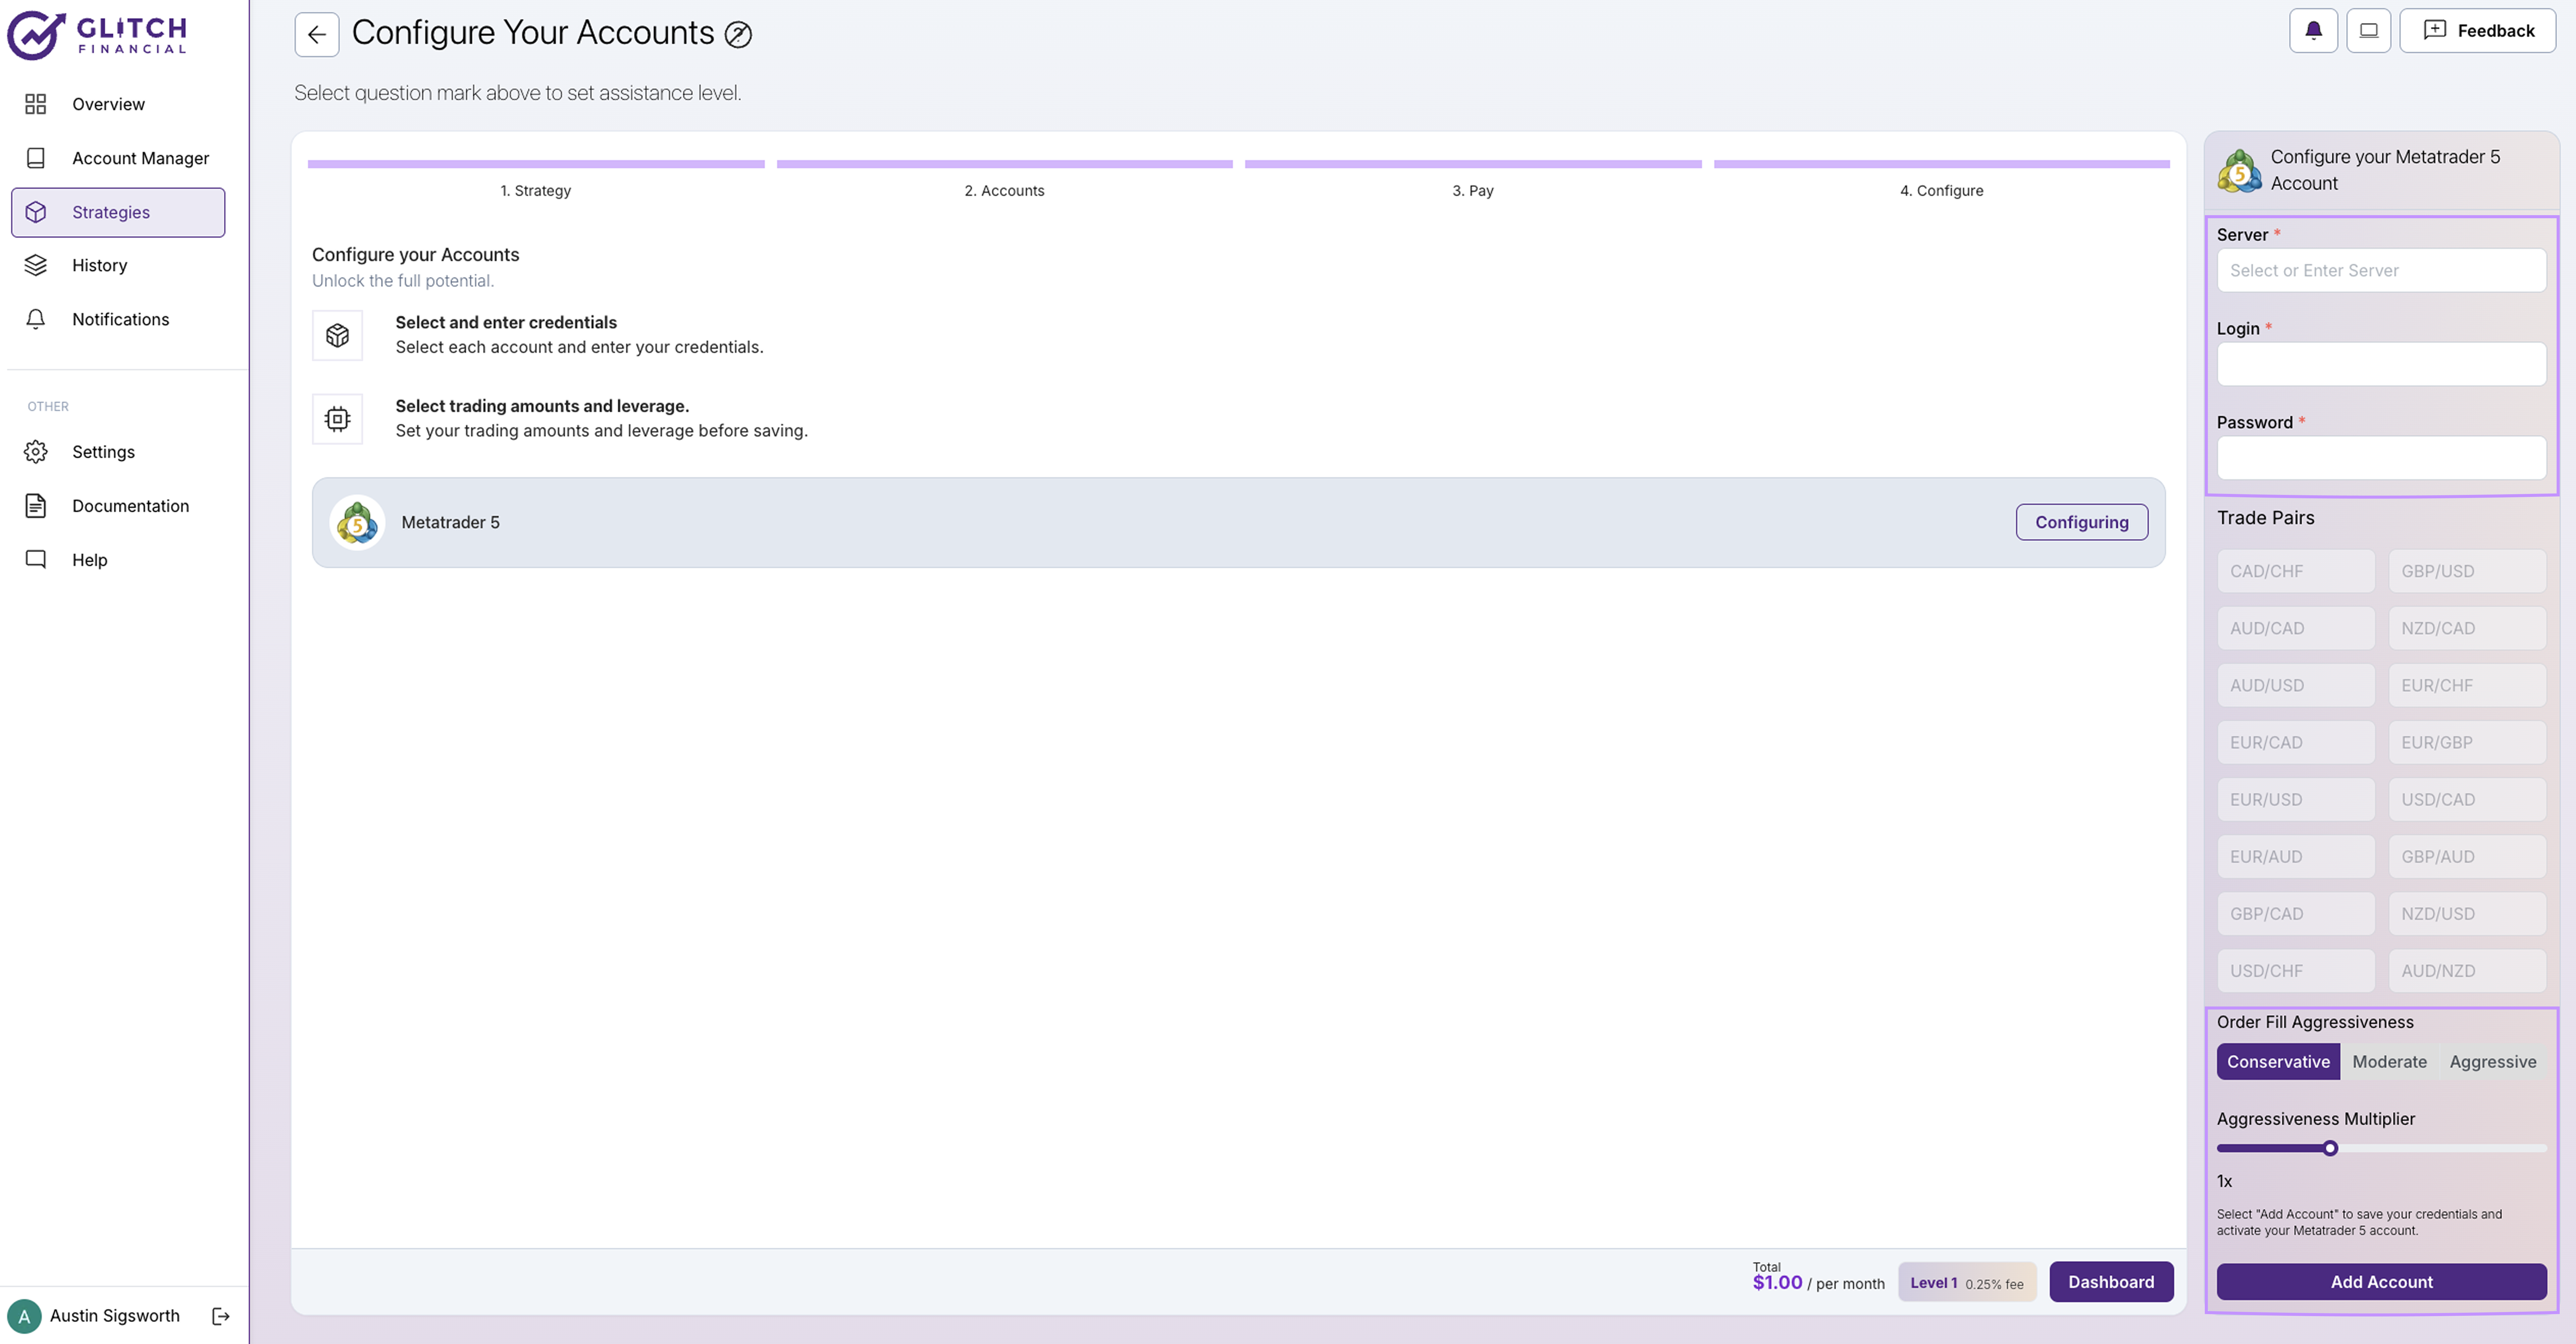Toggle CAD/CHF trade pair
Screen dimensions: 2576x1344
tap(2296, 571)
